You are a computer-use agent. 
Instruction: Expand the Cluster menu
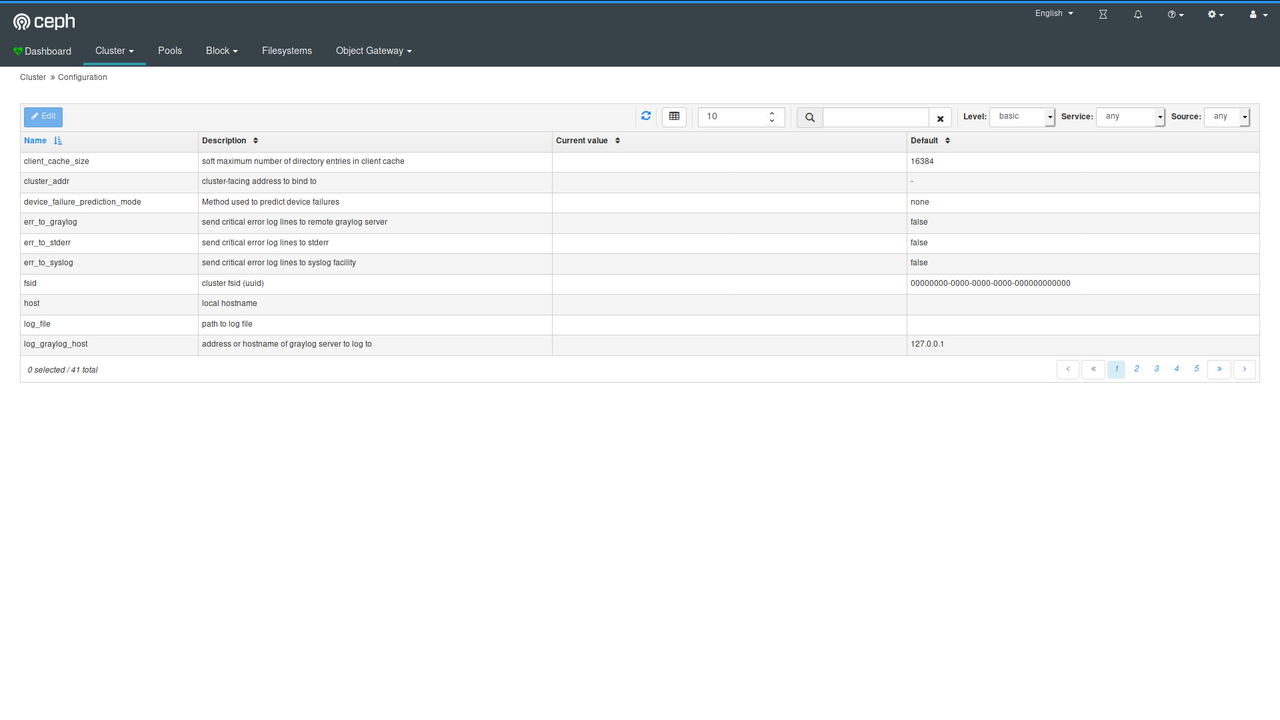coord(114,51)
